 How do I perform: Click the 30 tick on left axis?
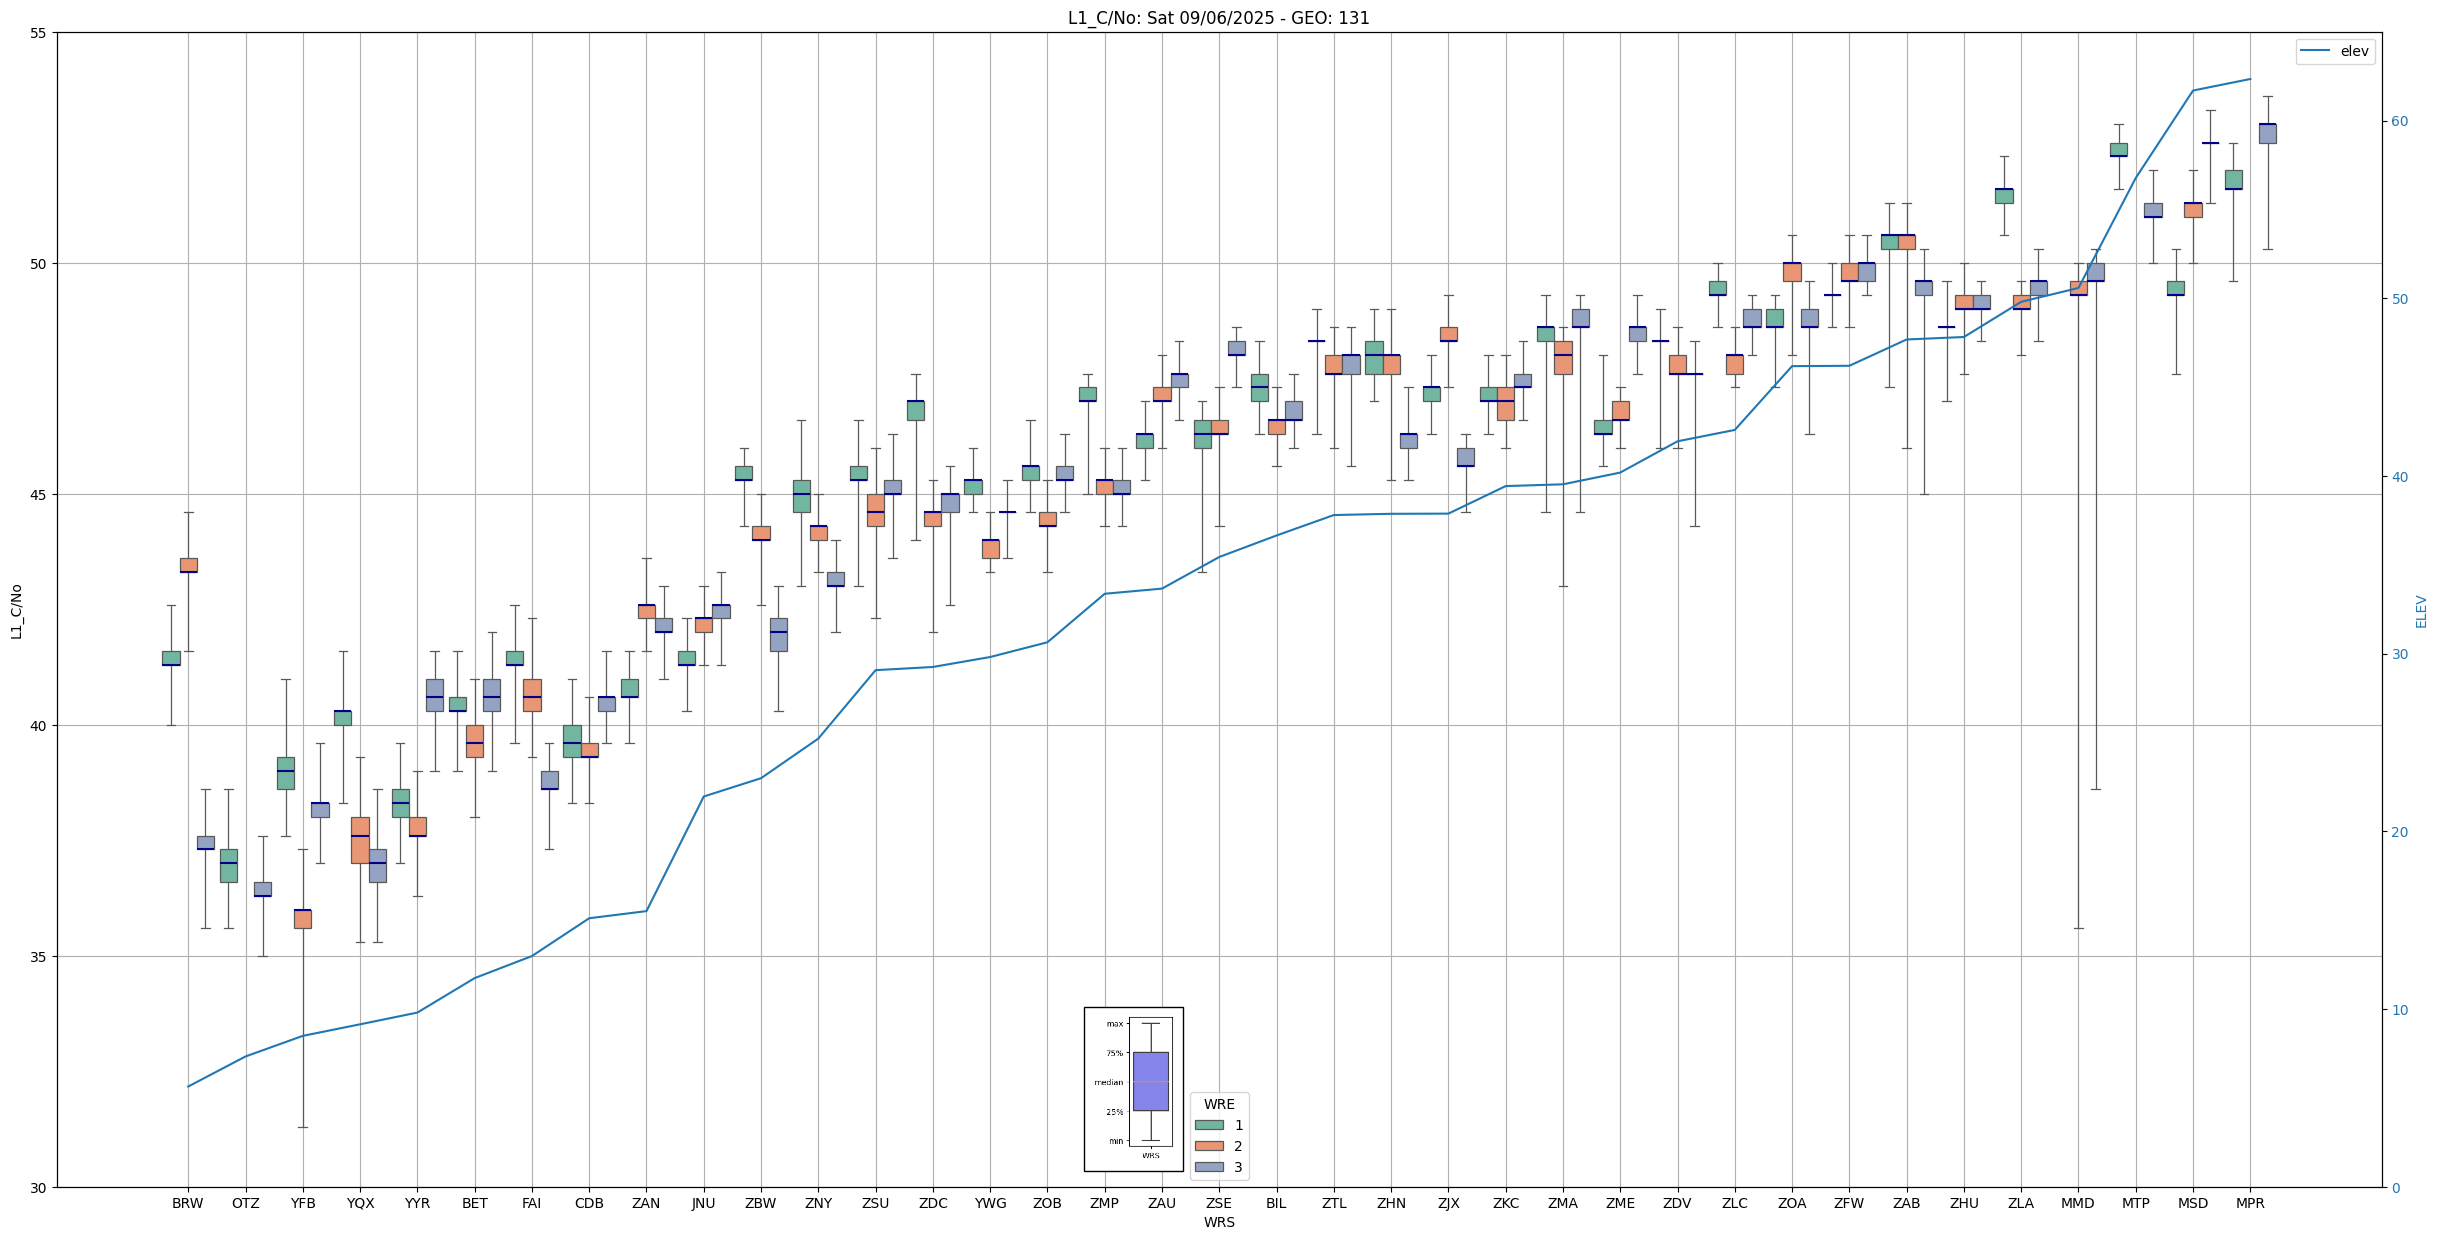point(39,1188)
